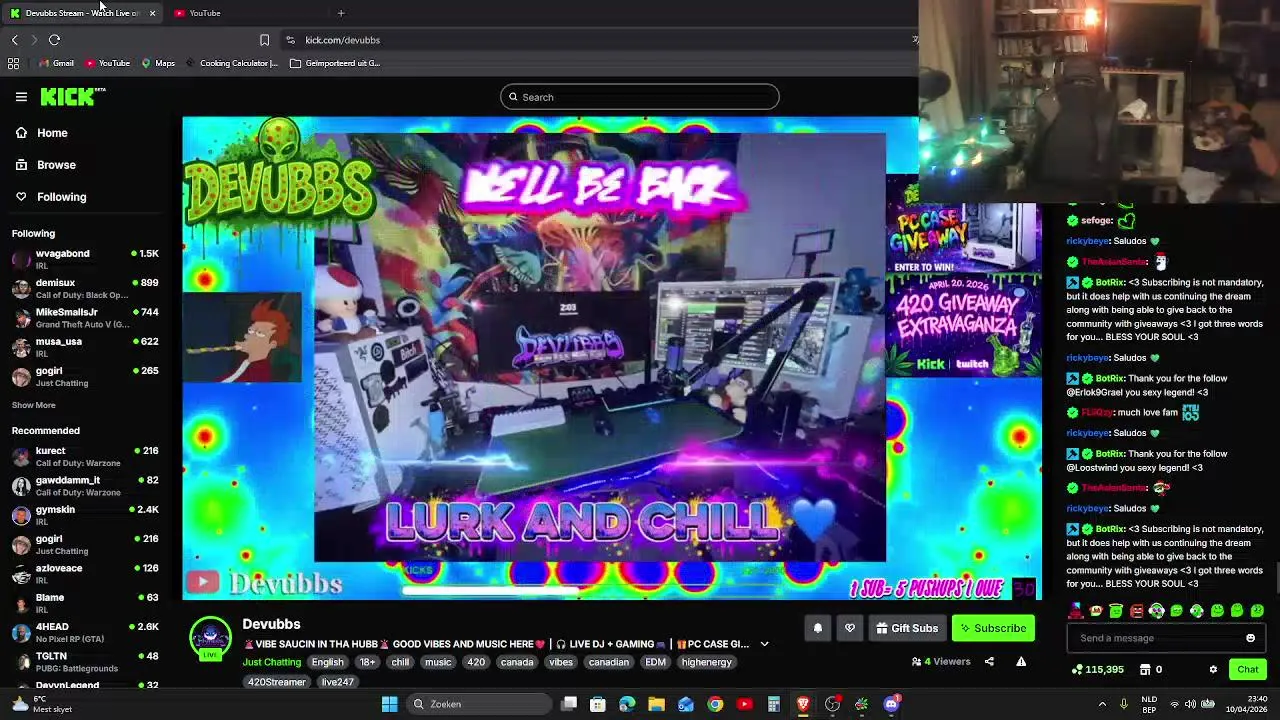Click the Kick search field
Image resolution: width=1280 pixels, height=720 pixels.
click(640, 97)
